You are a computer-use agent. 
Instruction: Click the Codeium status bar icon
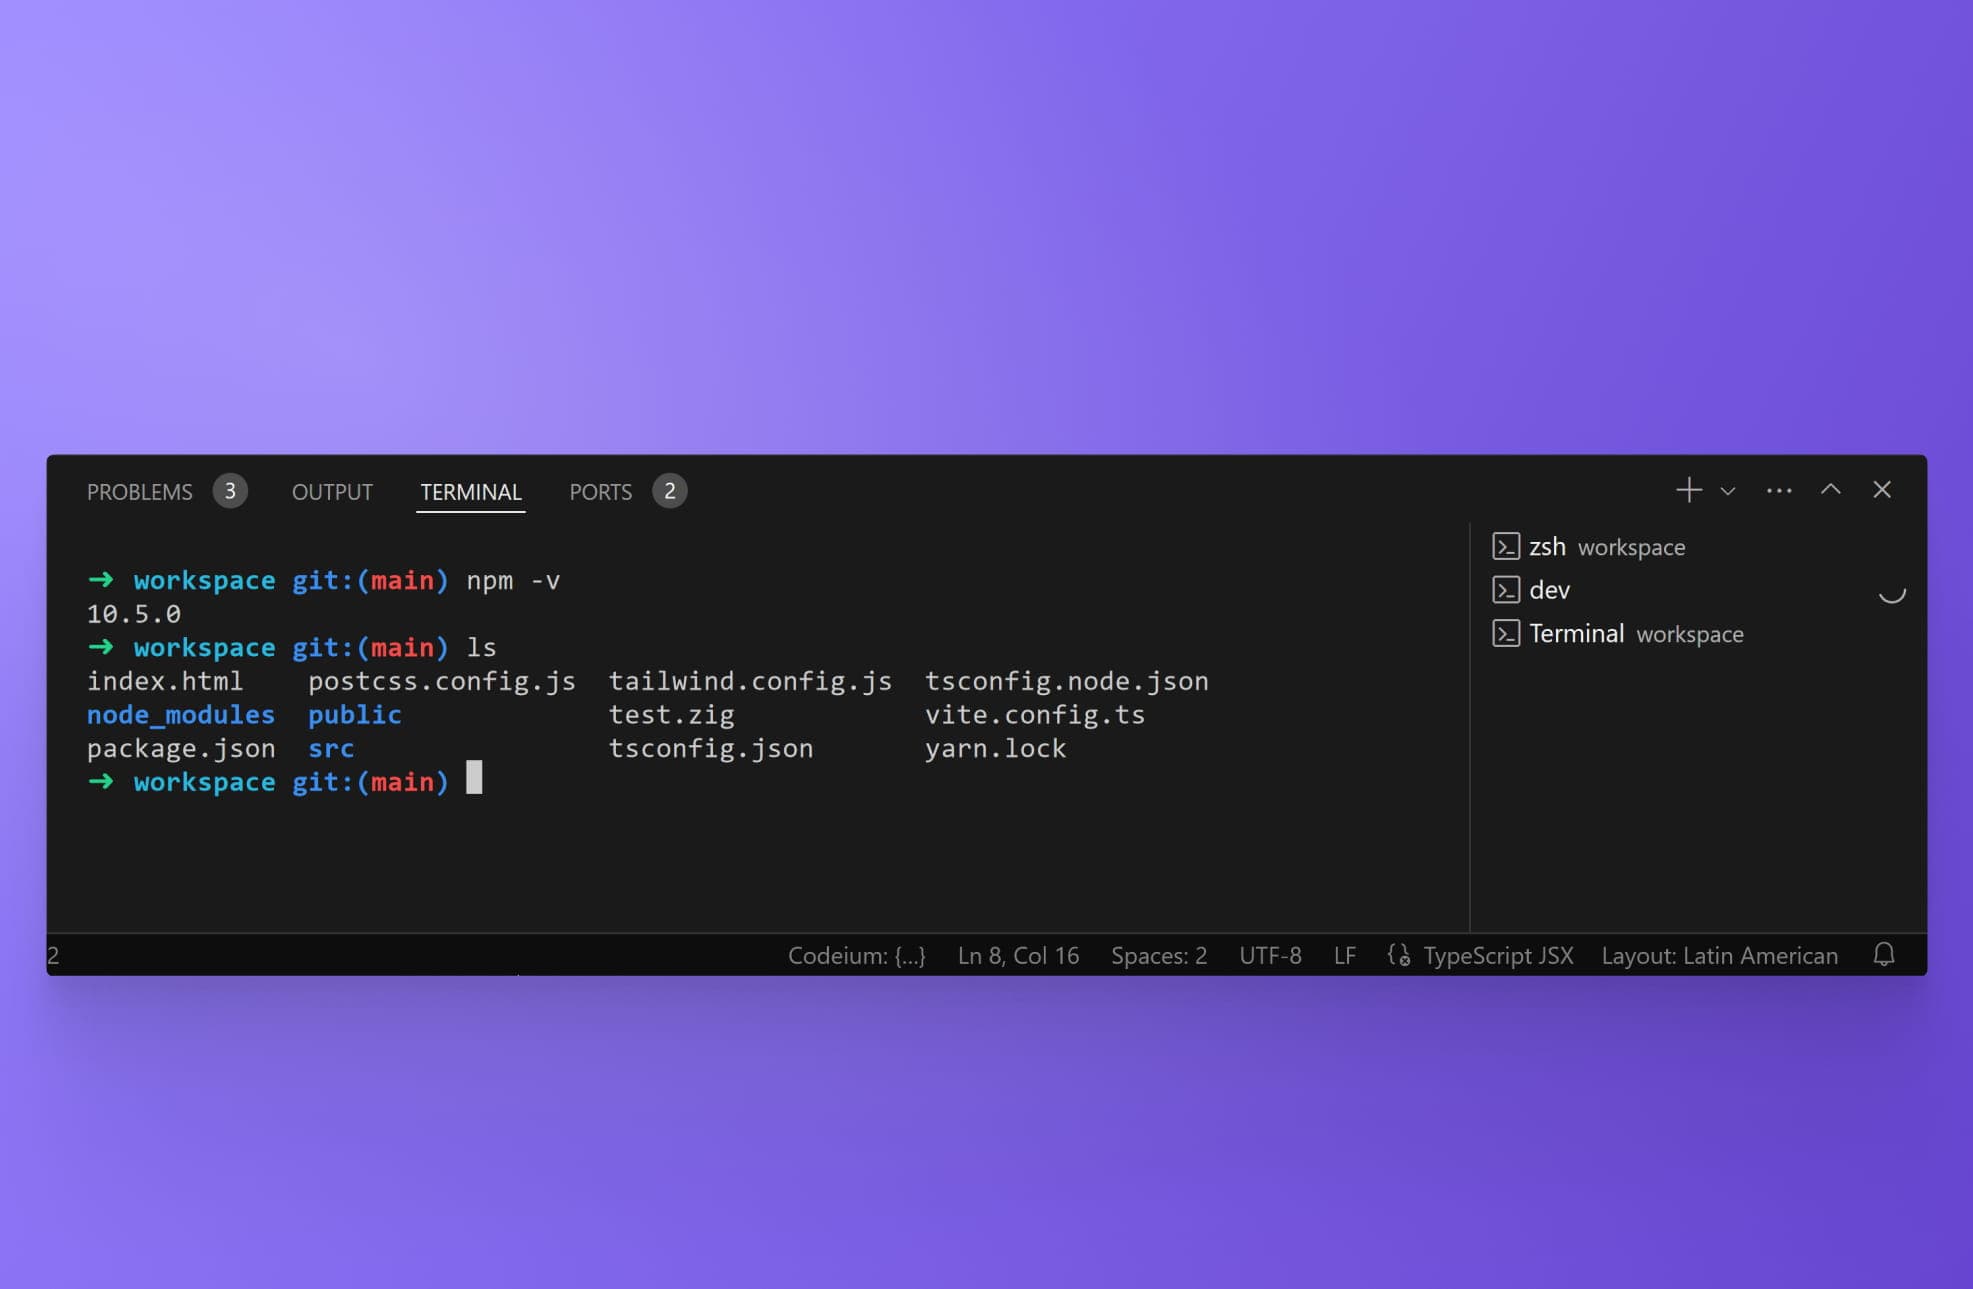point(856,954)
